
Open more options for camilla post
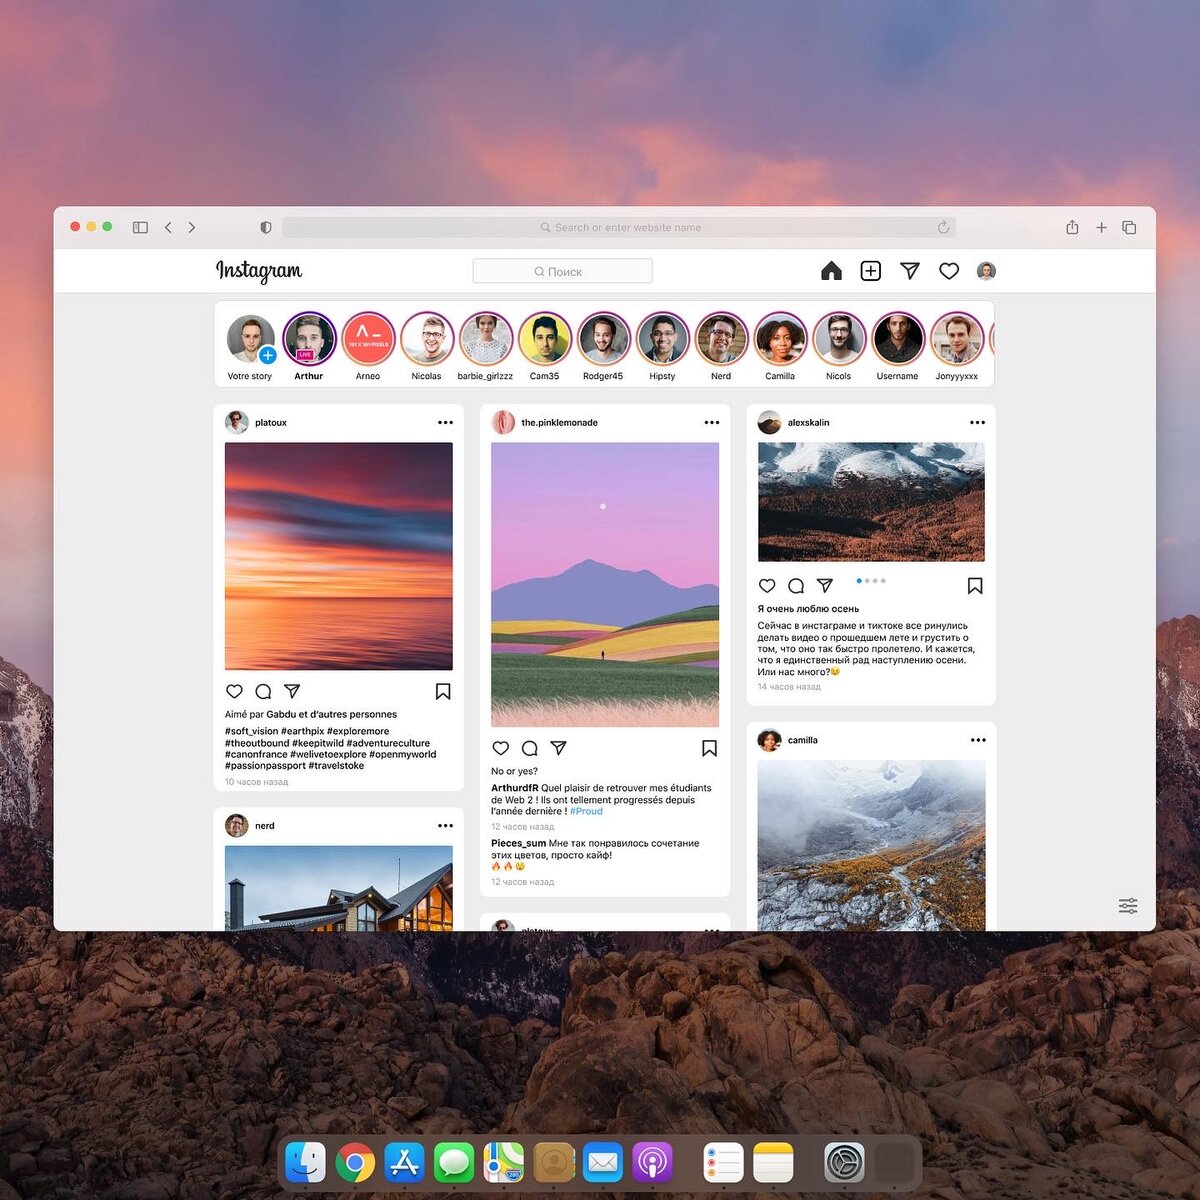click(978, 740)
